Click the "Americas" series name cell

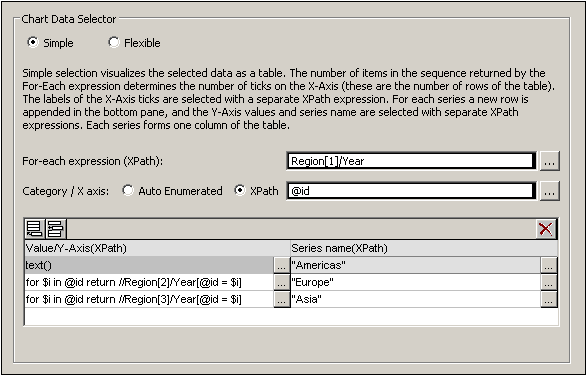pos(416,265)
